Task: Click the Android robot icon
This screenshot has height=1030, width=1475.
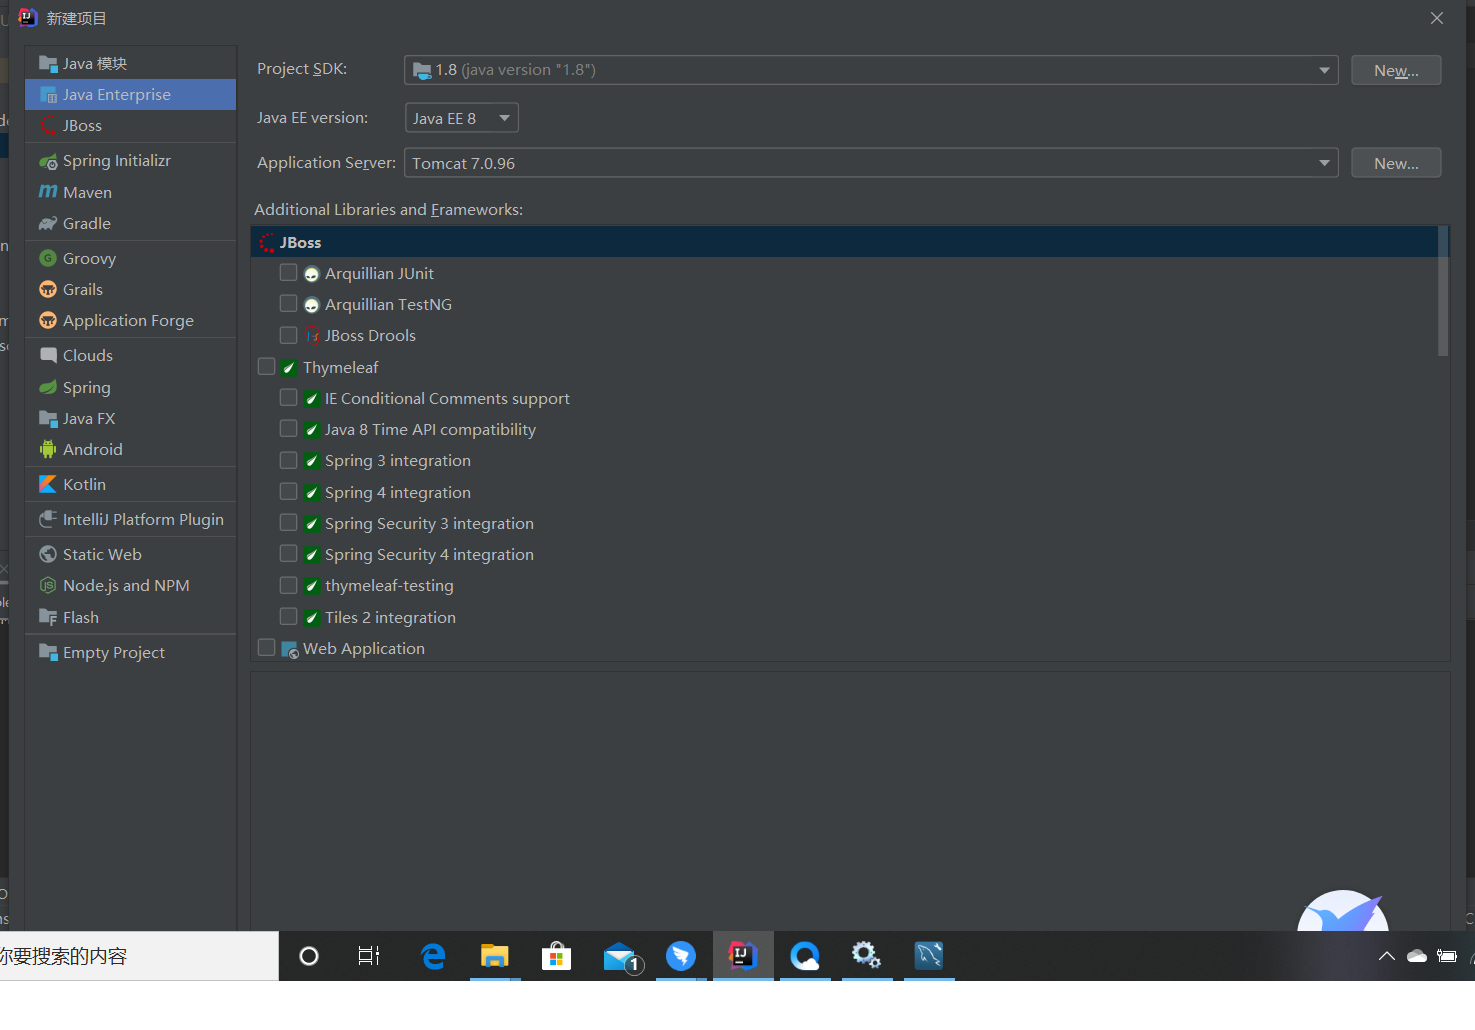Action: click(x=48, y=449)
